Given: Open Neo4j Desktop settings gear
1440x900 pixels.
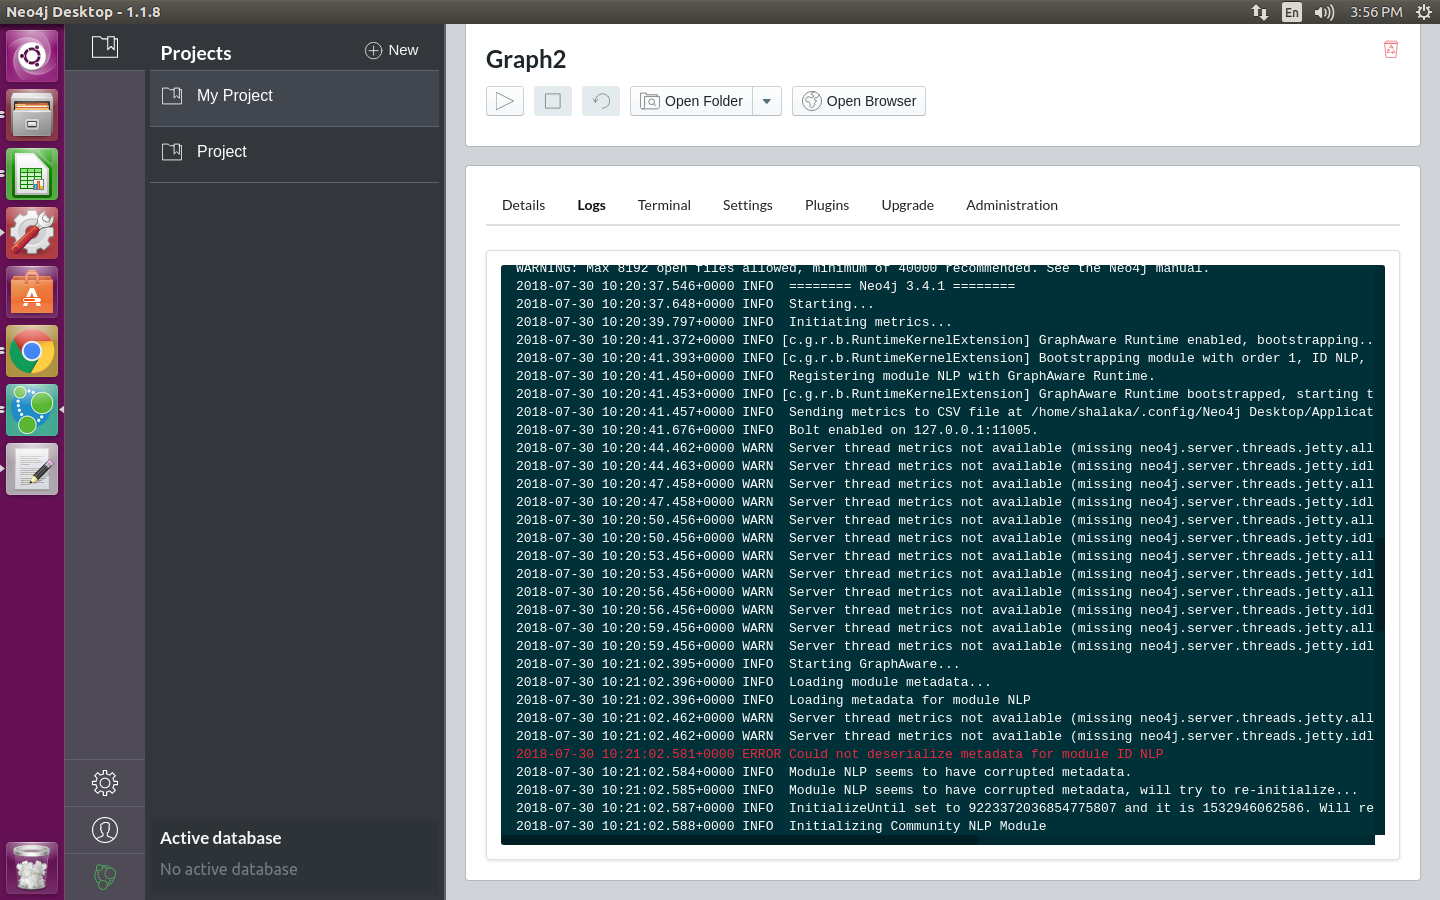Looking at the screenshot, I should [105, 783].
